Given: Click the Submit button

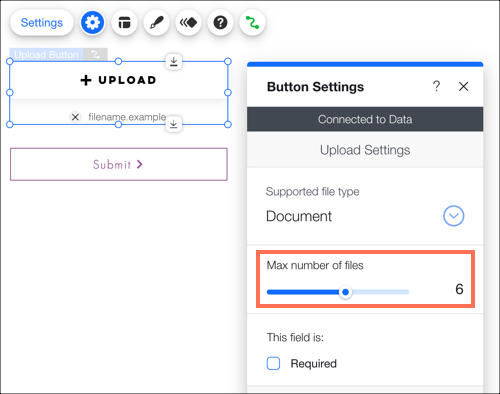Looking at the screenshot, I should tap(119, 164).
